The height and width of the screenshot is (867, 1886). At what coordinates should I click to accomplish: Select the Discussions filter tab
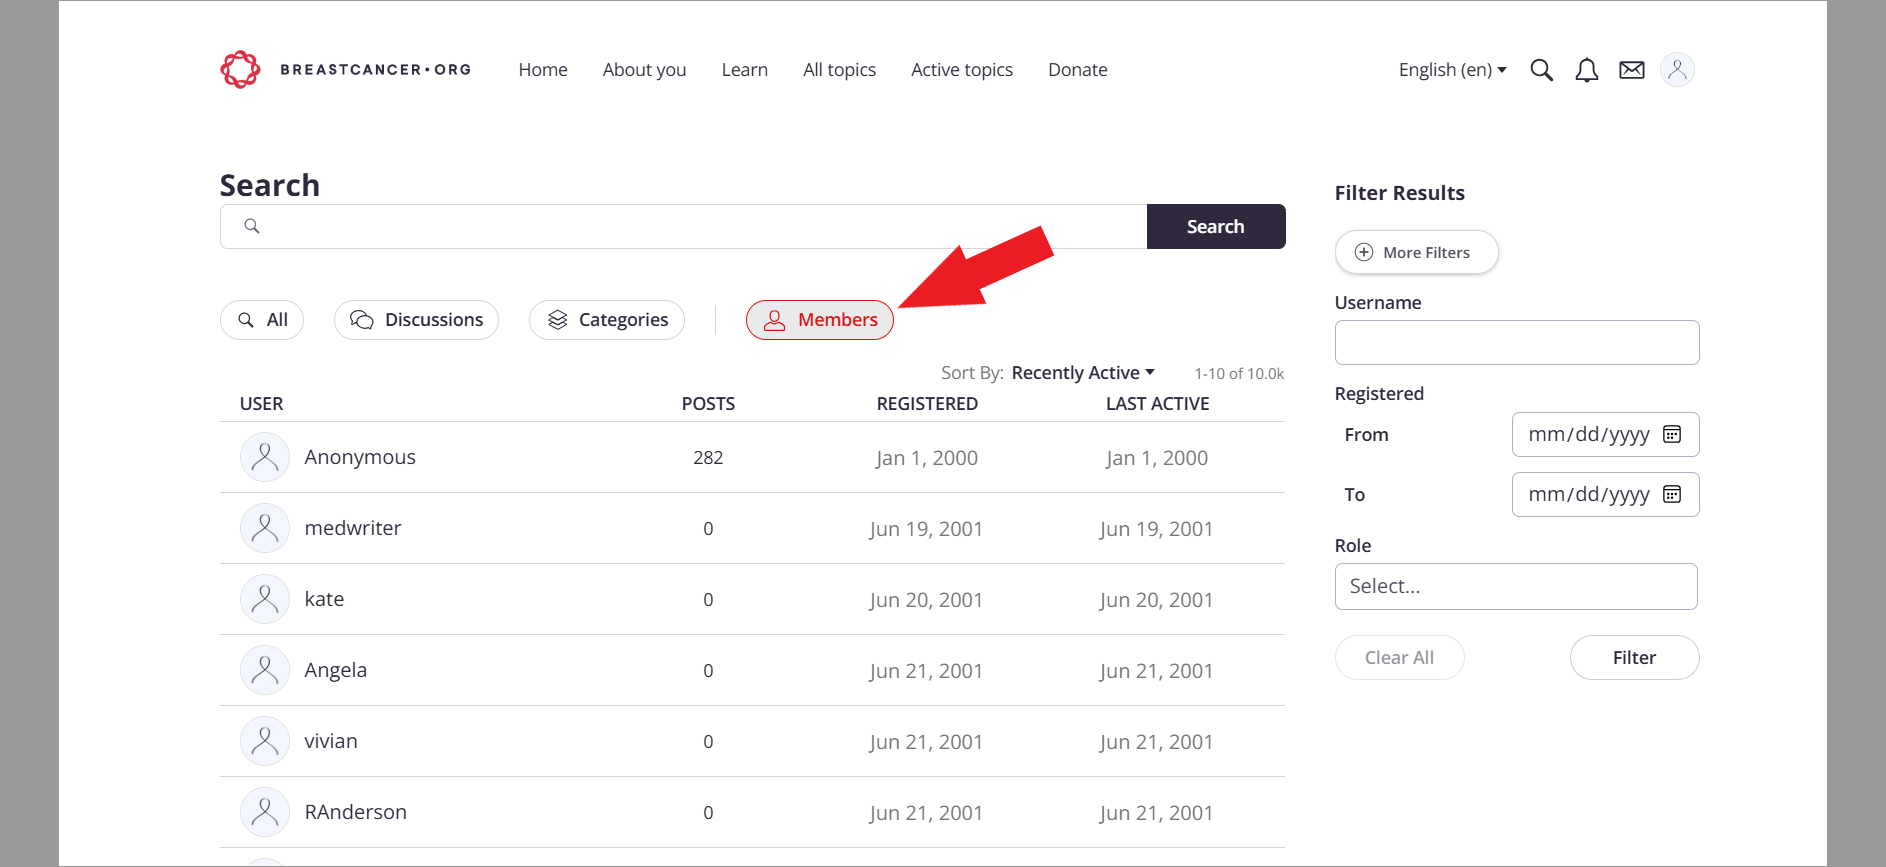tap(416, 320)
